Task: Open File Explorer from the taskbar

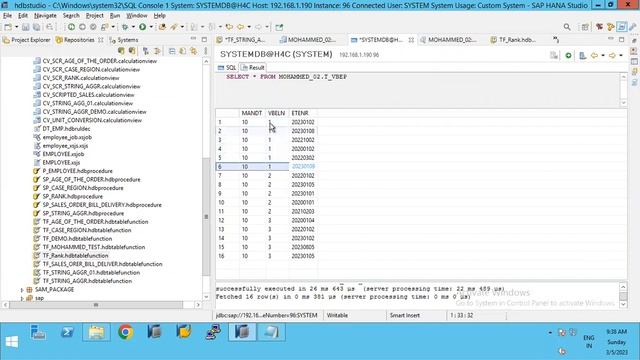Action: 96,332
